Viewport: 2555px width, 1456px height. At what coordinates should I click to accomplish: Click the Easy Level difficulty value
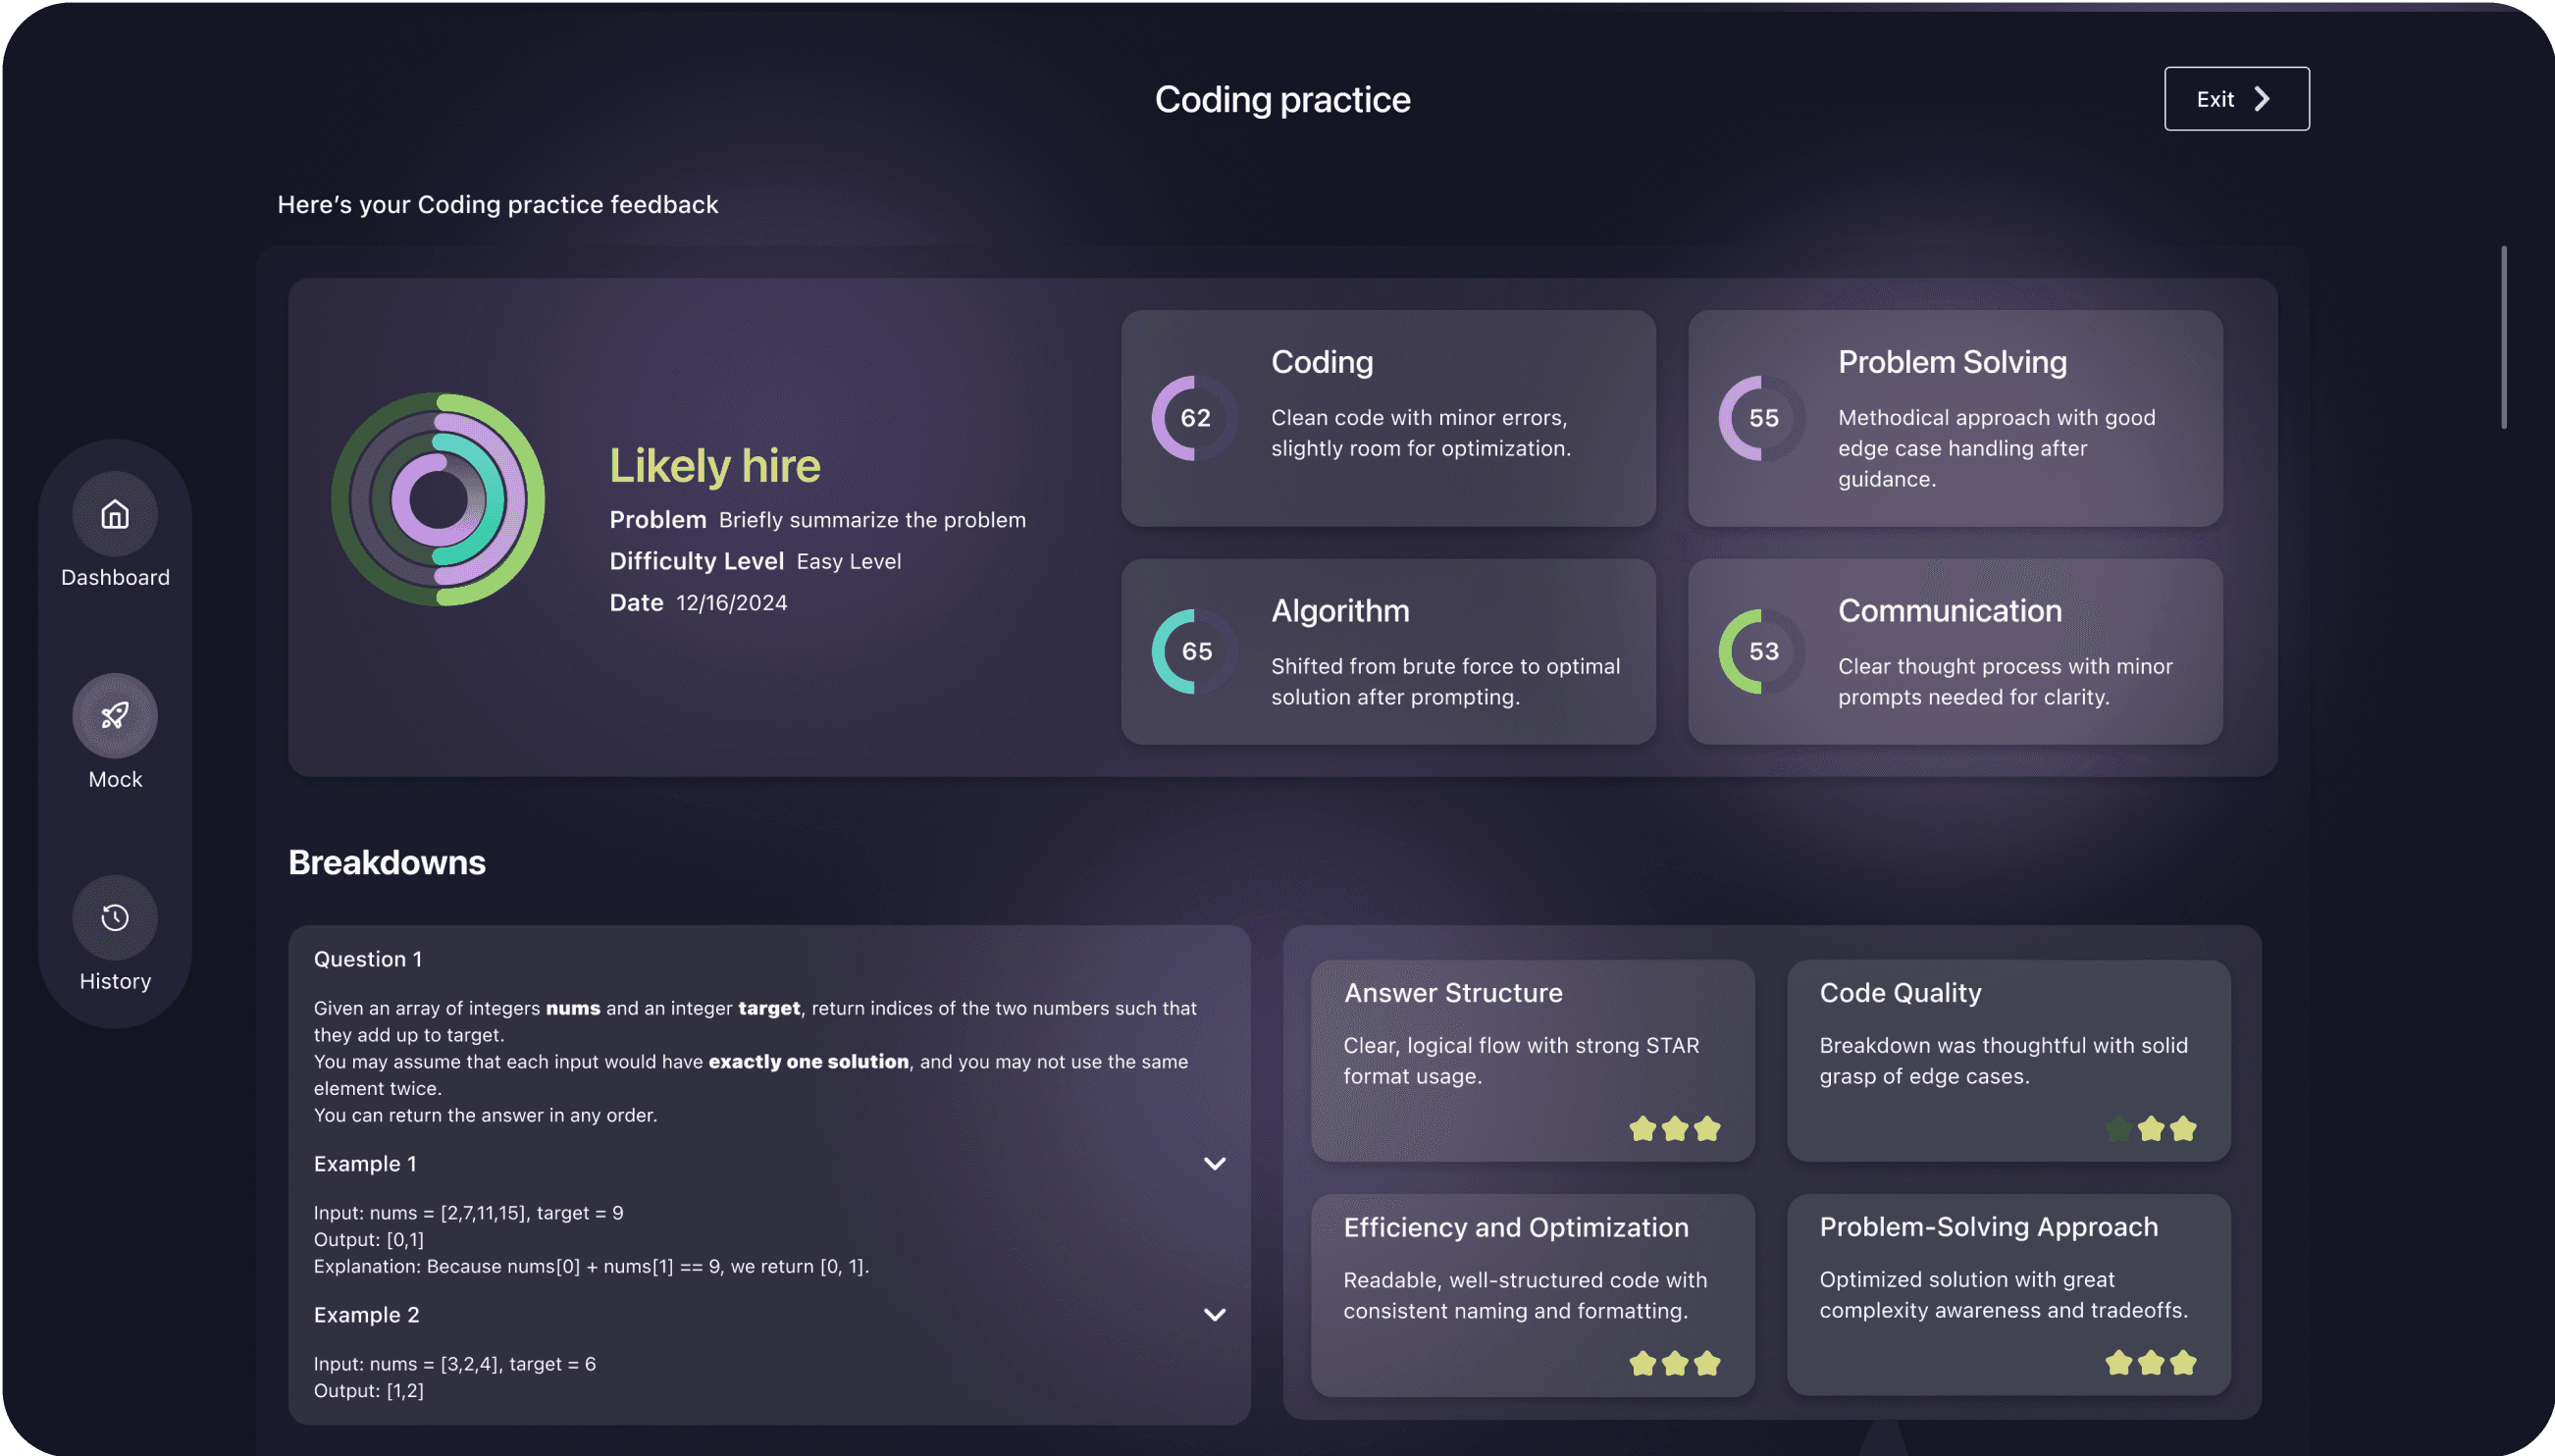coord(849,562)
